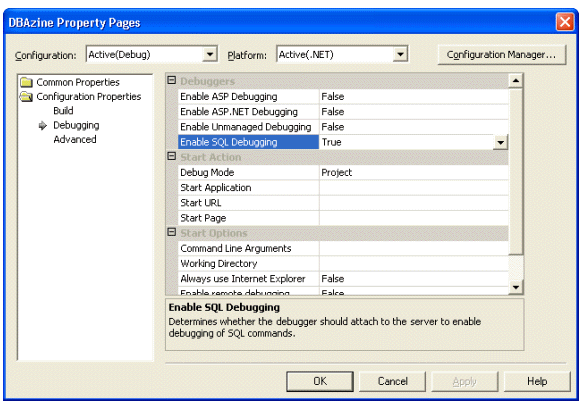Click the Cancel button
The height and width of the screenshot is (406, 584).
(x=393, y=381)
